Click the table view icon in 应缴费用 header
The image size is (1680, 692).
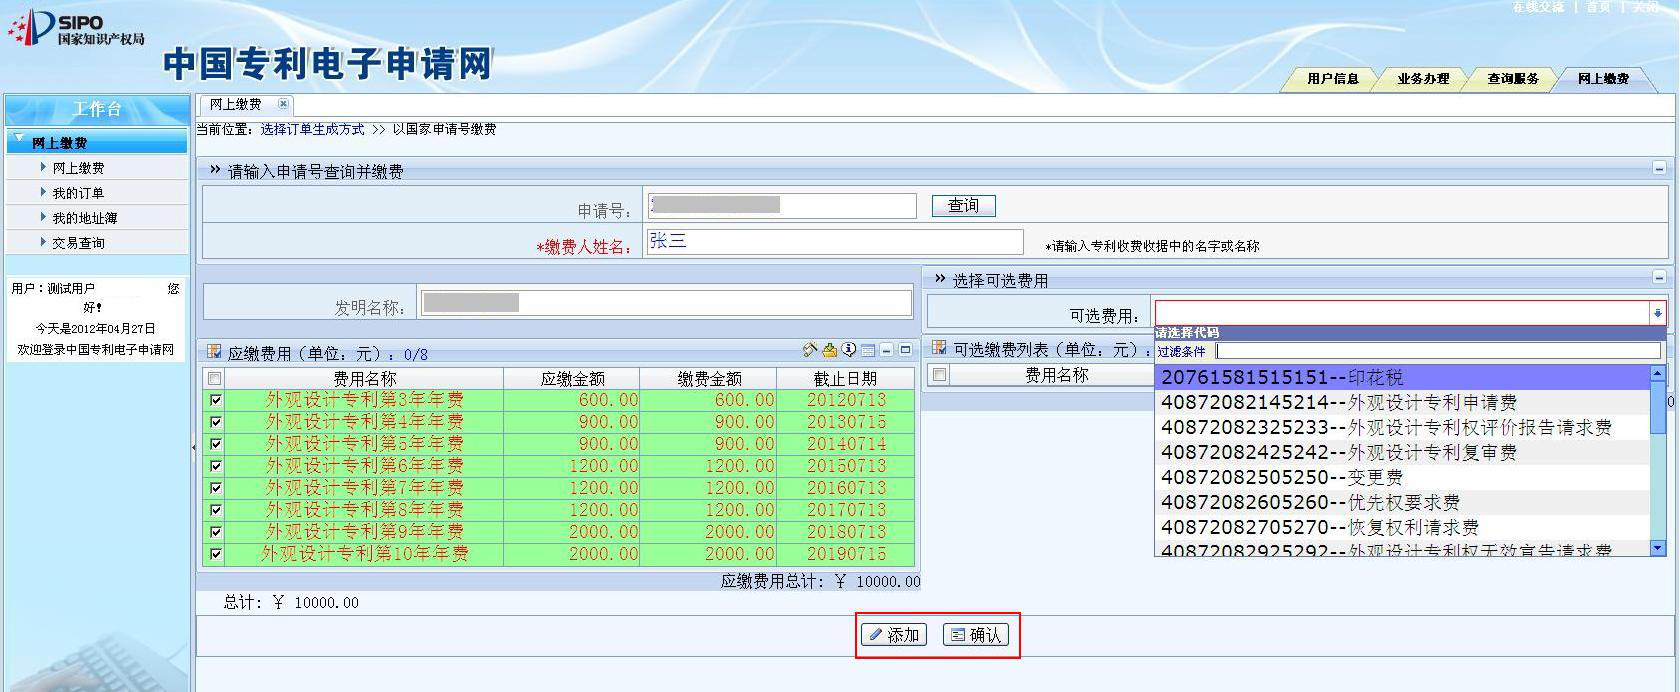pos(867,351)
